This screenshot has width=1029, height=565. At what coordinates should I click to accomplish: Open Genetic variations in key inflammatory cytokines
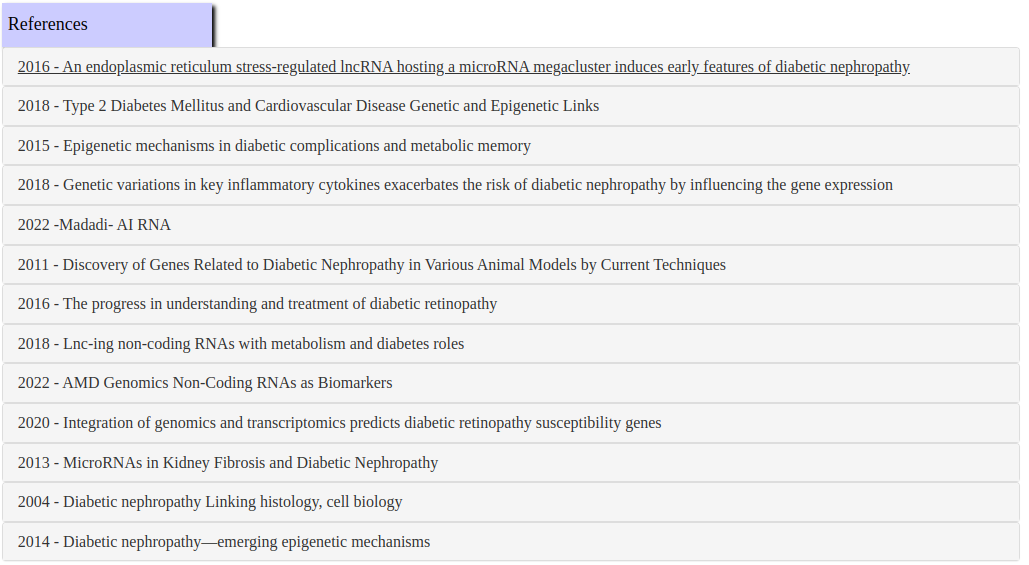click(455, 185)
